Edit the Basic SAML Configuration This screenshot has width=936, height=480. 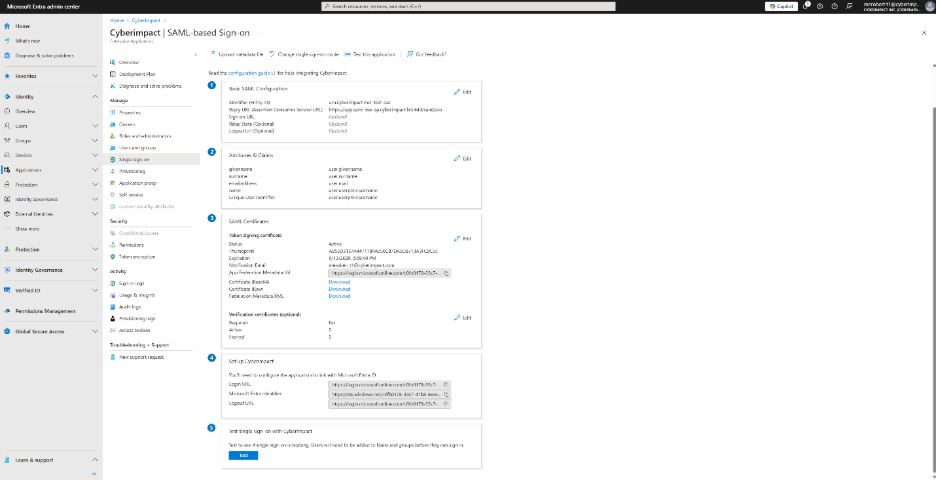[x=463, y=92]
